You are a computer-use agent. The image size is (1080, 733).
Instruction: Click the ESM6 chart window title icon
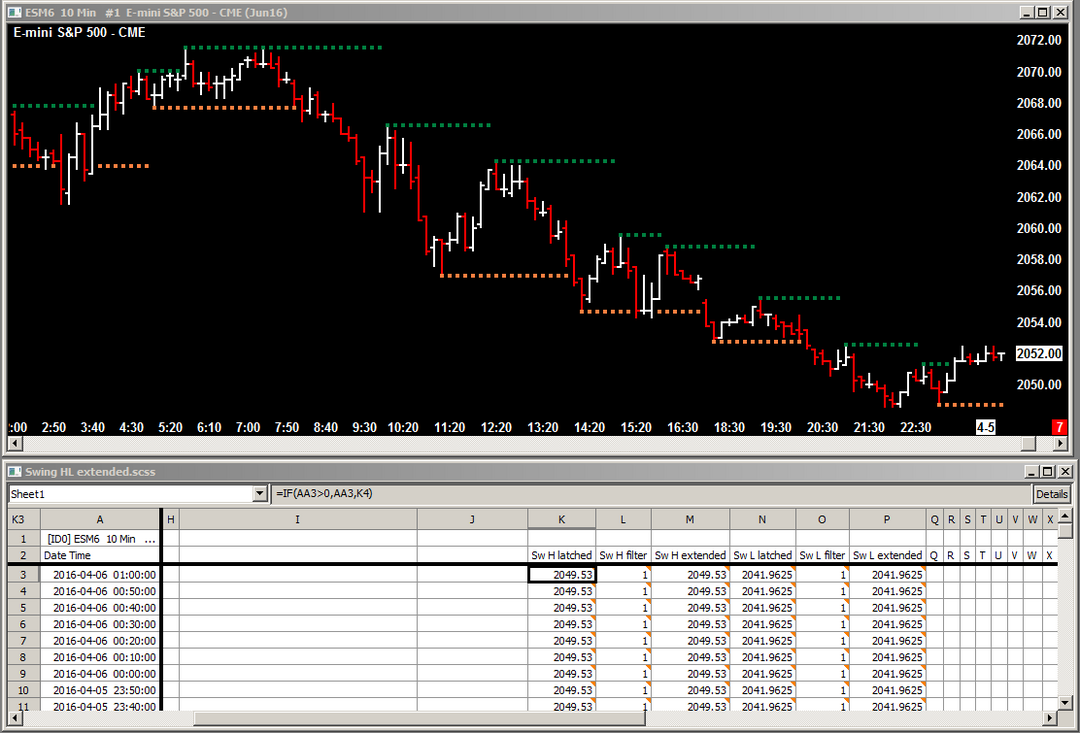pyautogui.click(x=13, y=11)
